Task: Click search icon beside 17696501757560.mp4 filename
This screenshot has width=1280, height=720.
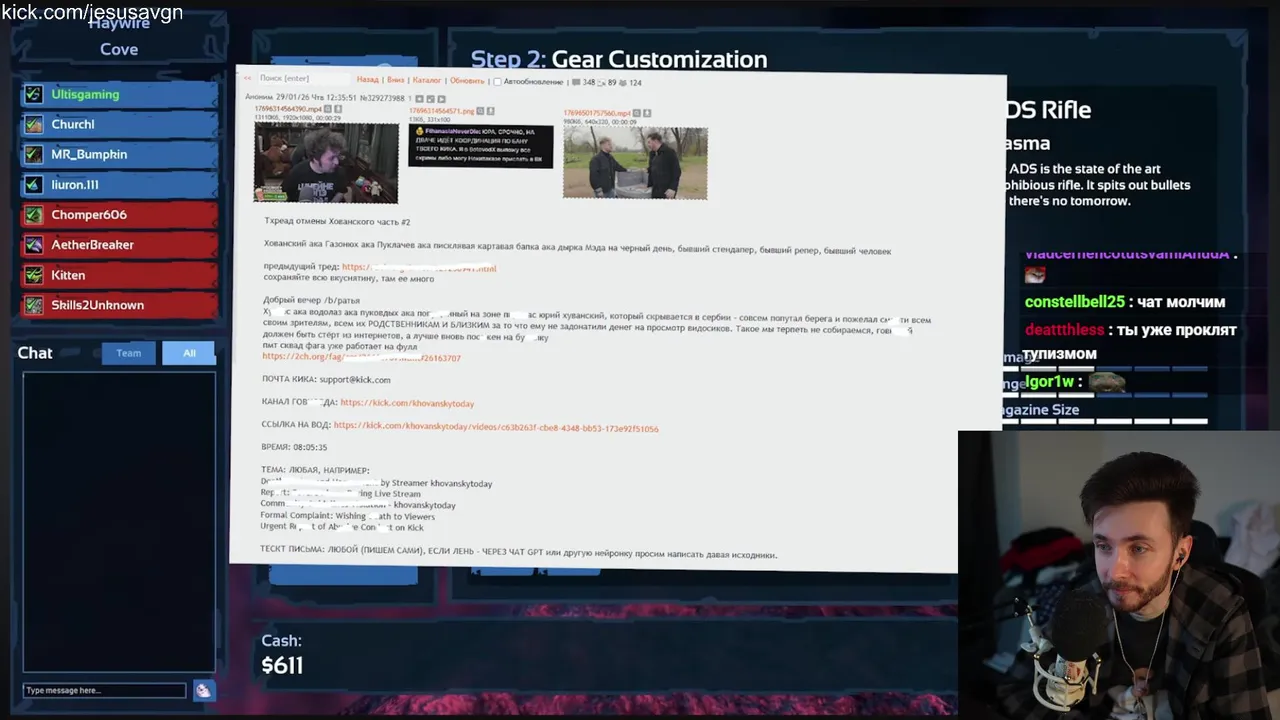Action: 636,113
